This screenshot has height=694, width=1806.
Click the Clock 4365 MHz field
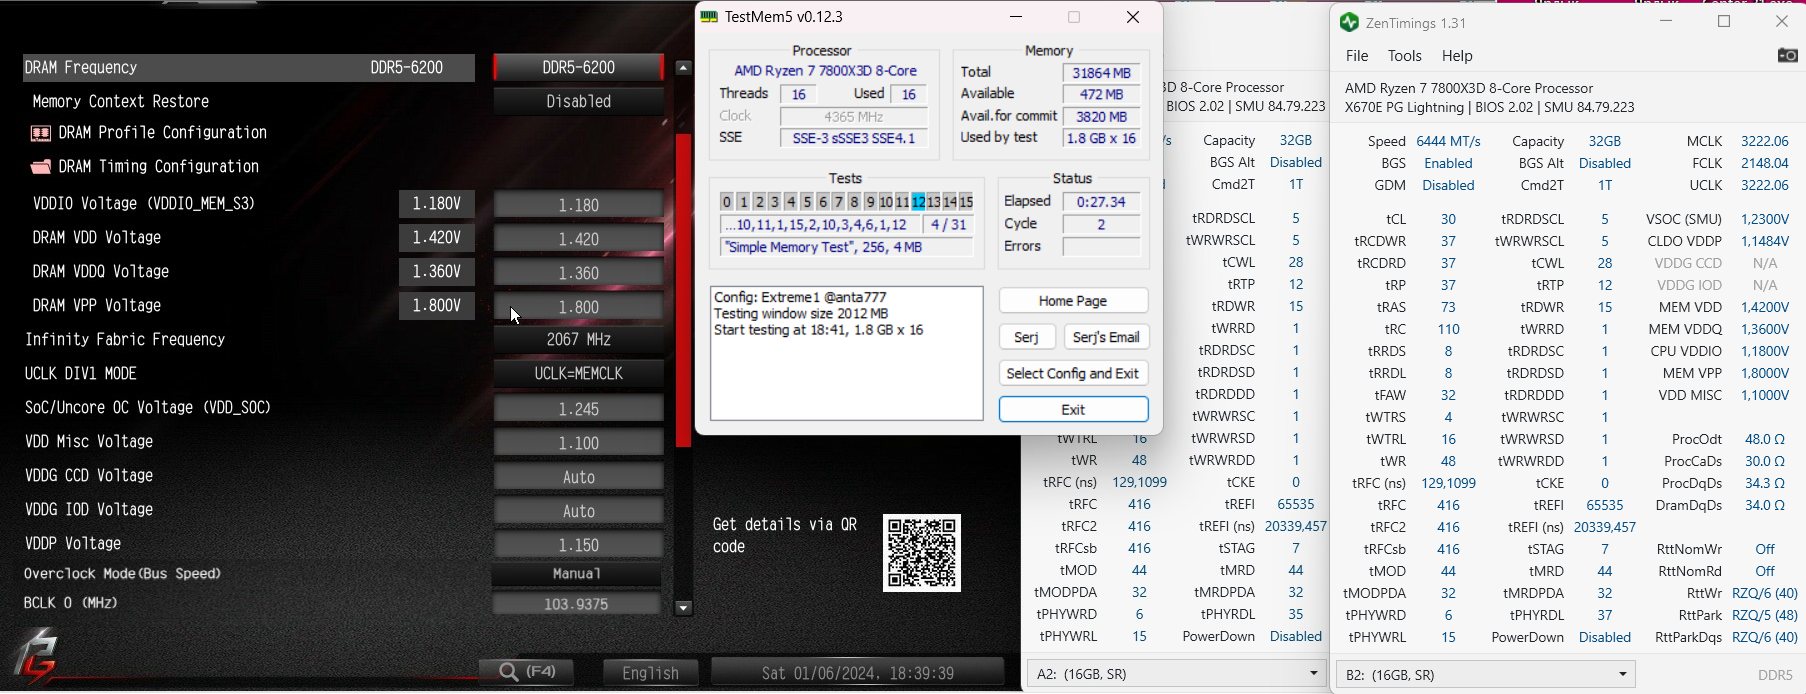853,117
